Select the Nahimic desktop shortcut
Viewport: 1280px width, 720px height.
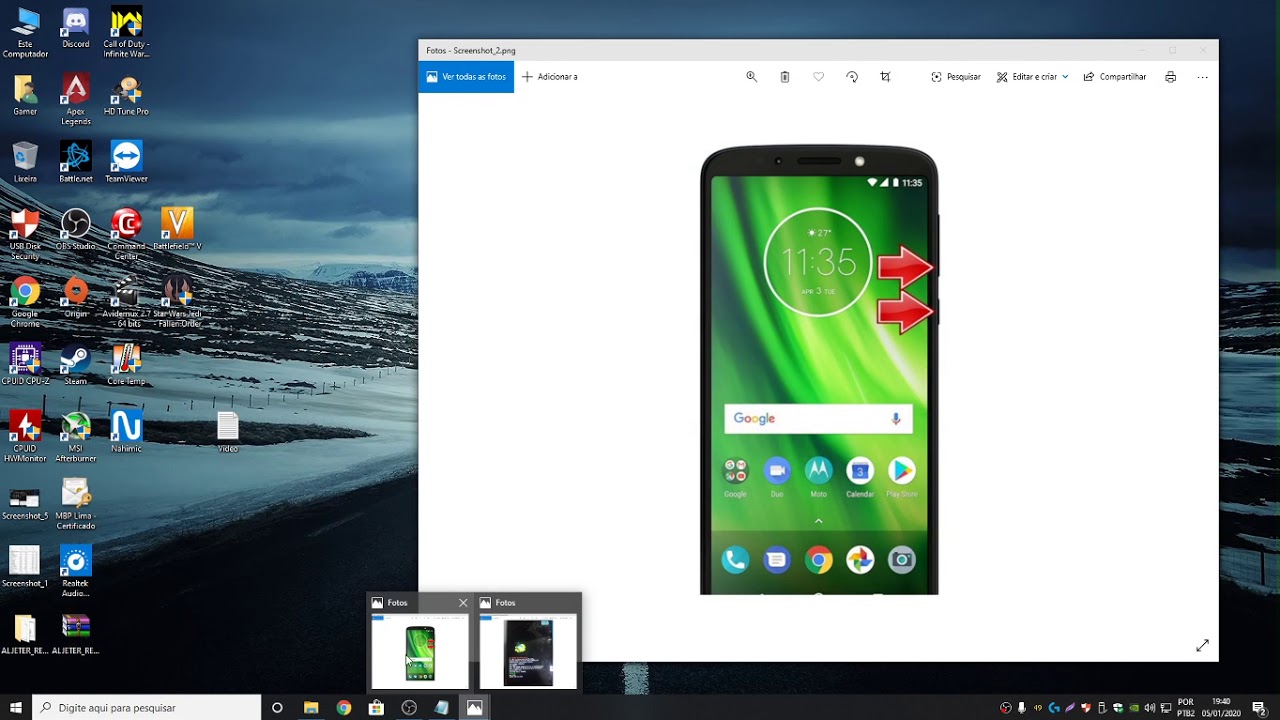coord(126,431)
